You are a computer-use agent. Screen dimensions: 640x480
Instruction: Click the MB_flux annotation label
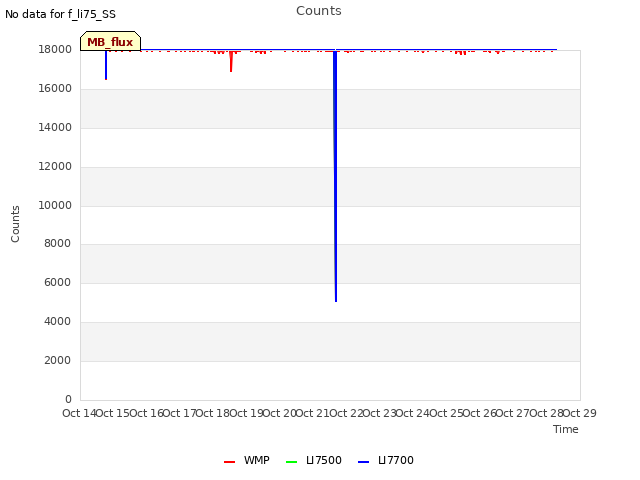(x=110, y=42)
